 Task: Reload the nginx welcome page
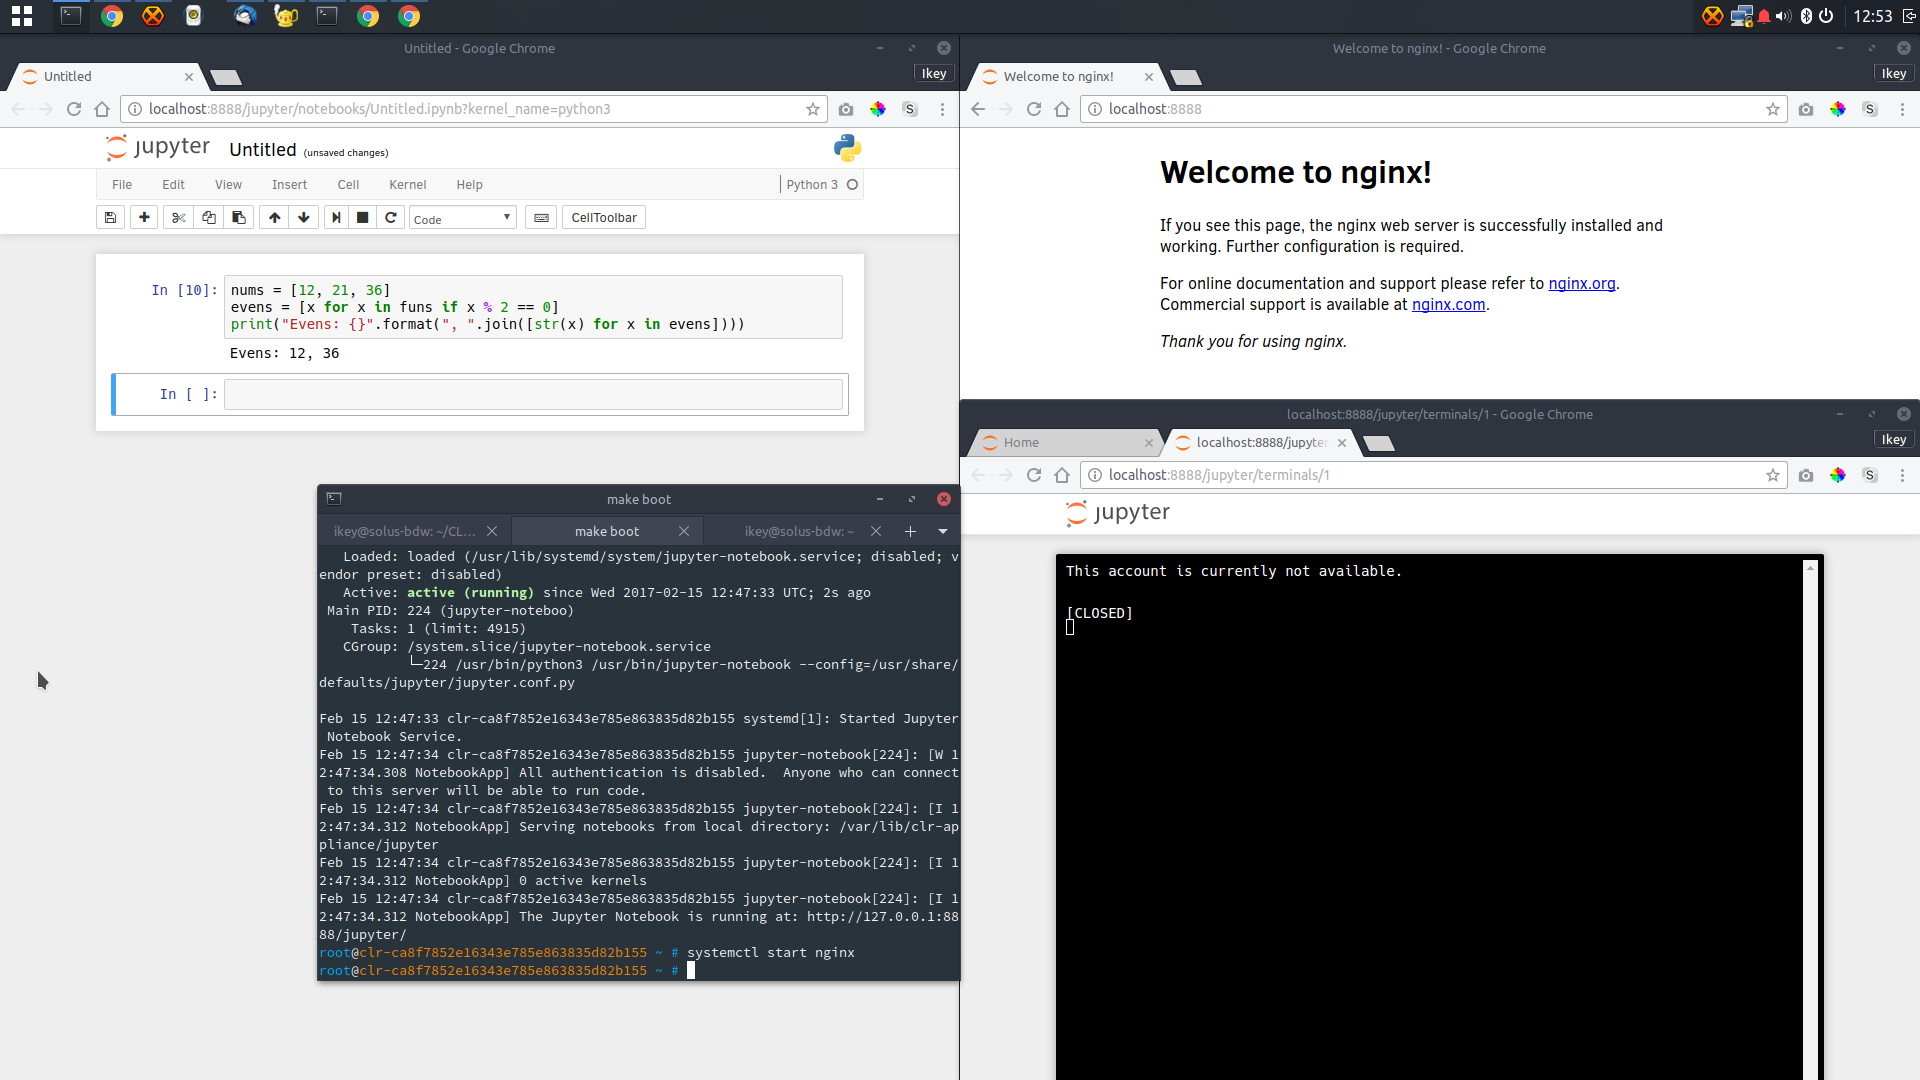coord(1034,109)
